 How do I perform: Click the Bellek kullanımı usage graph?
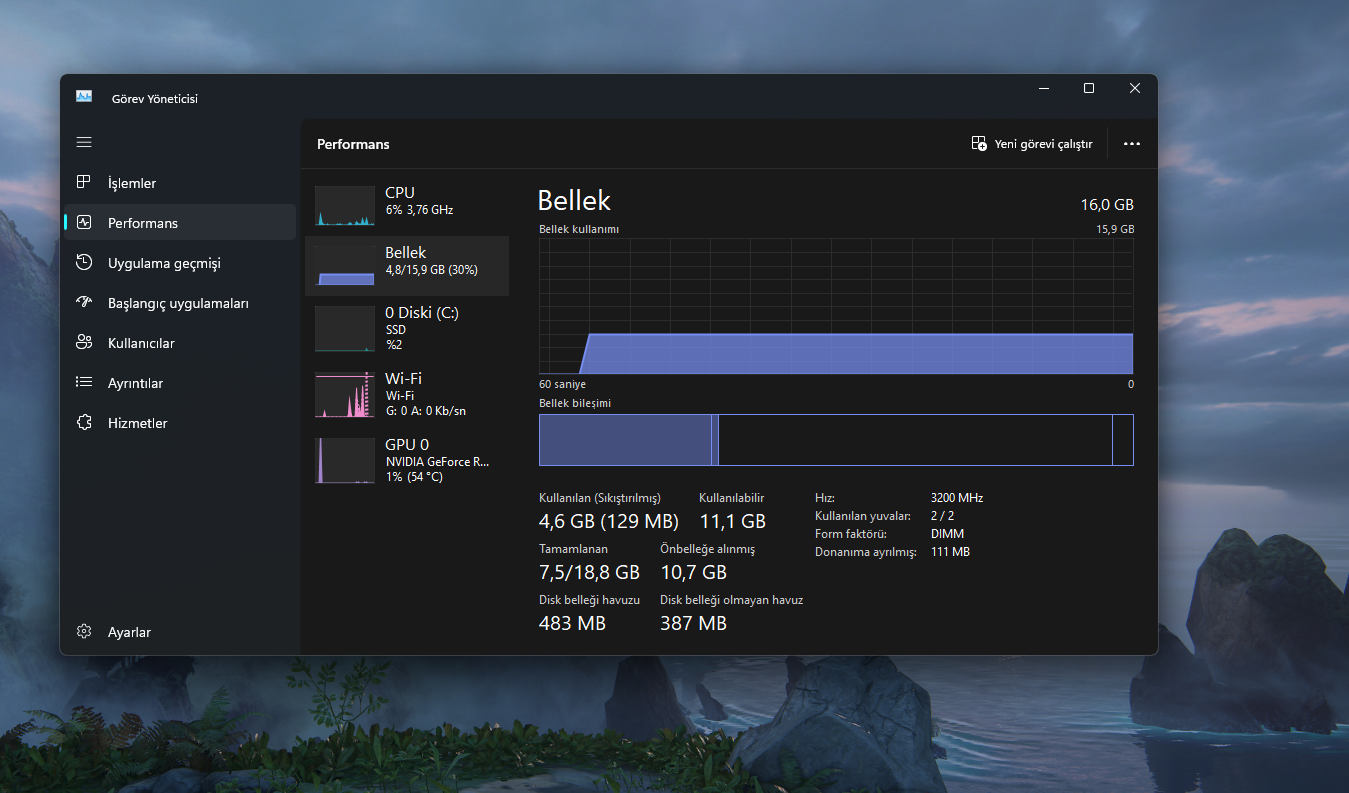[x=836, y=306]
